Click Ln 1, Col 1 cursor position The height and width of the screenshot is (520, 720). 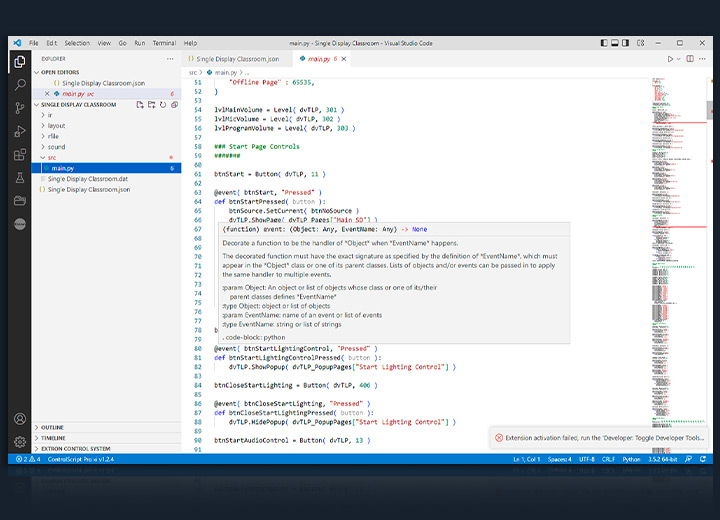tap(526, 459)
